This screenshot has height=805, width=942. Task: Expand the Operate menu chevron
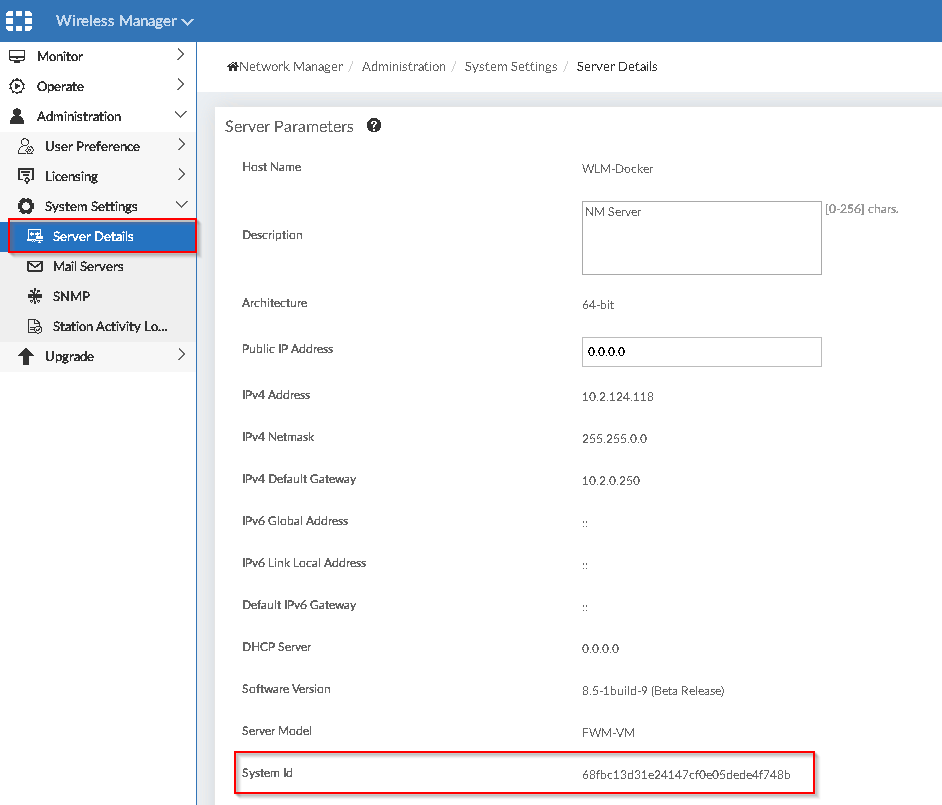pyautogui.click(x=180, y=85)
